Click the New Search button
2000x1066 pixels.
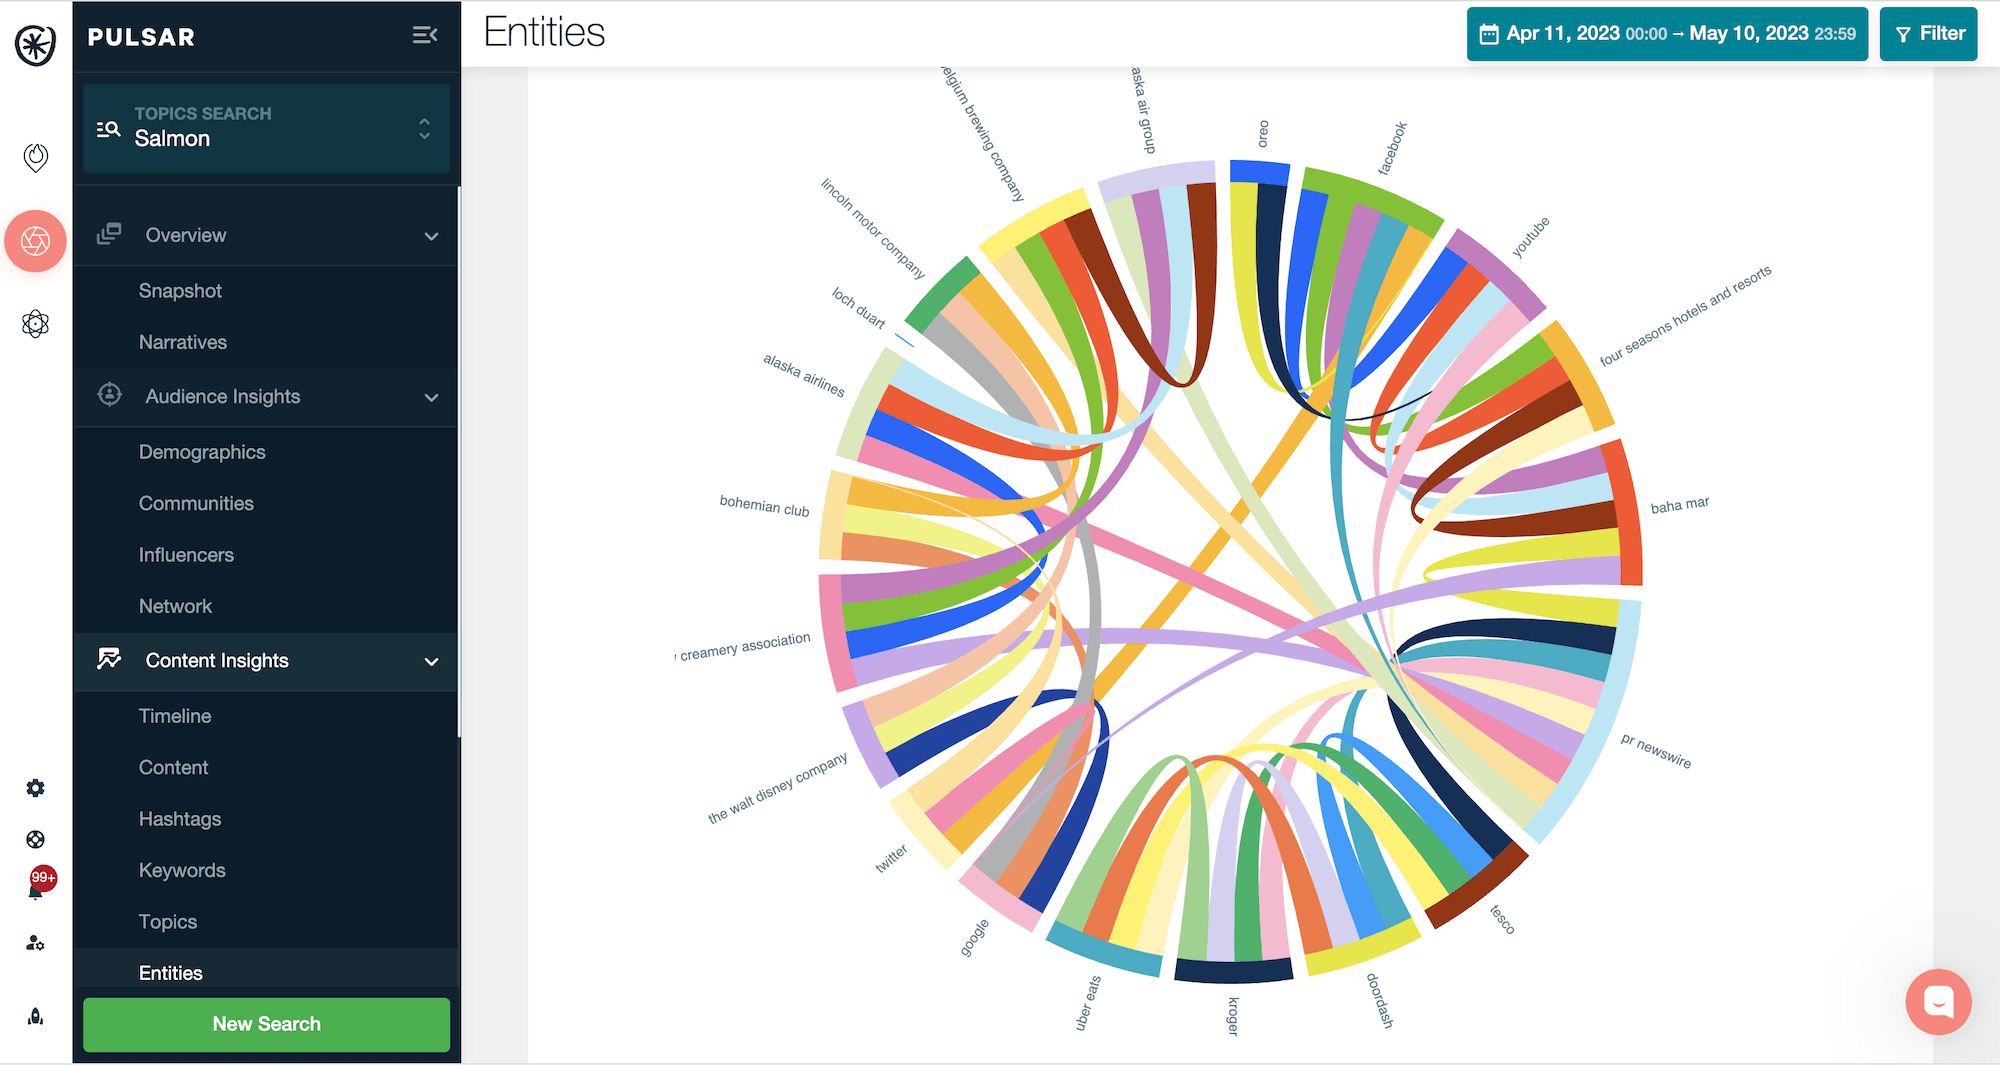coord(267,1024)
